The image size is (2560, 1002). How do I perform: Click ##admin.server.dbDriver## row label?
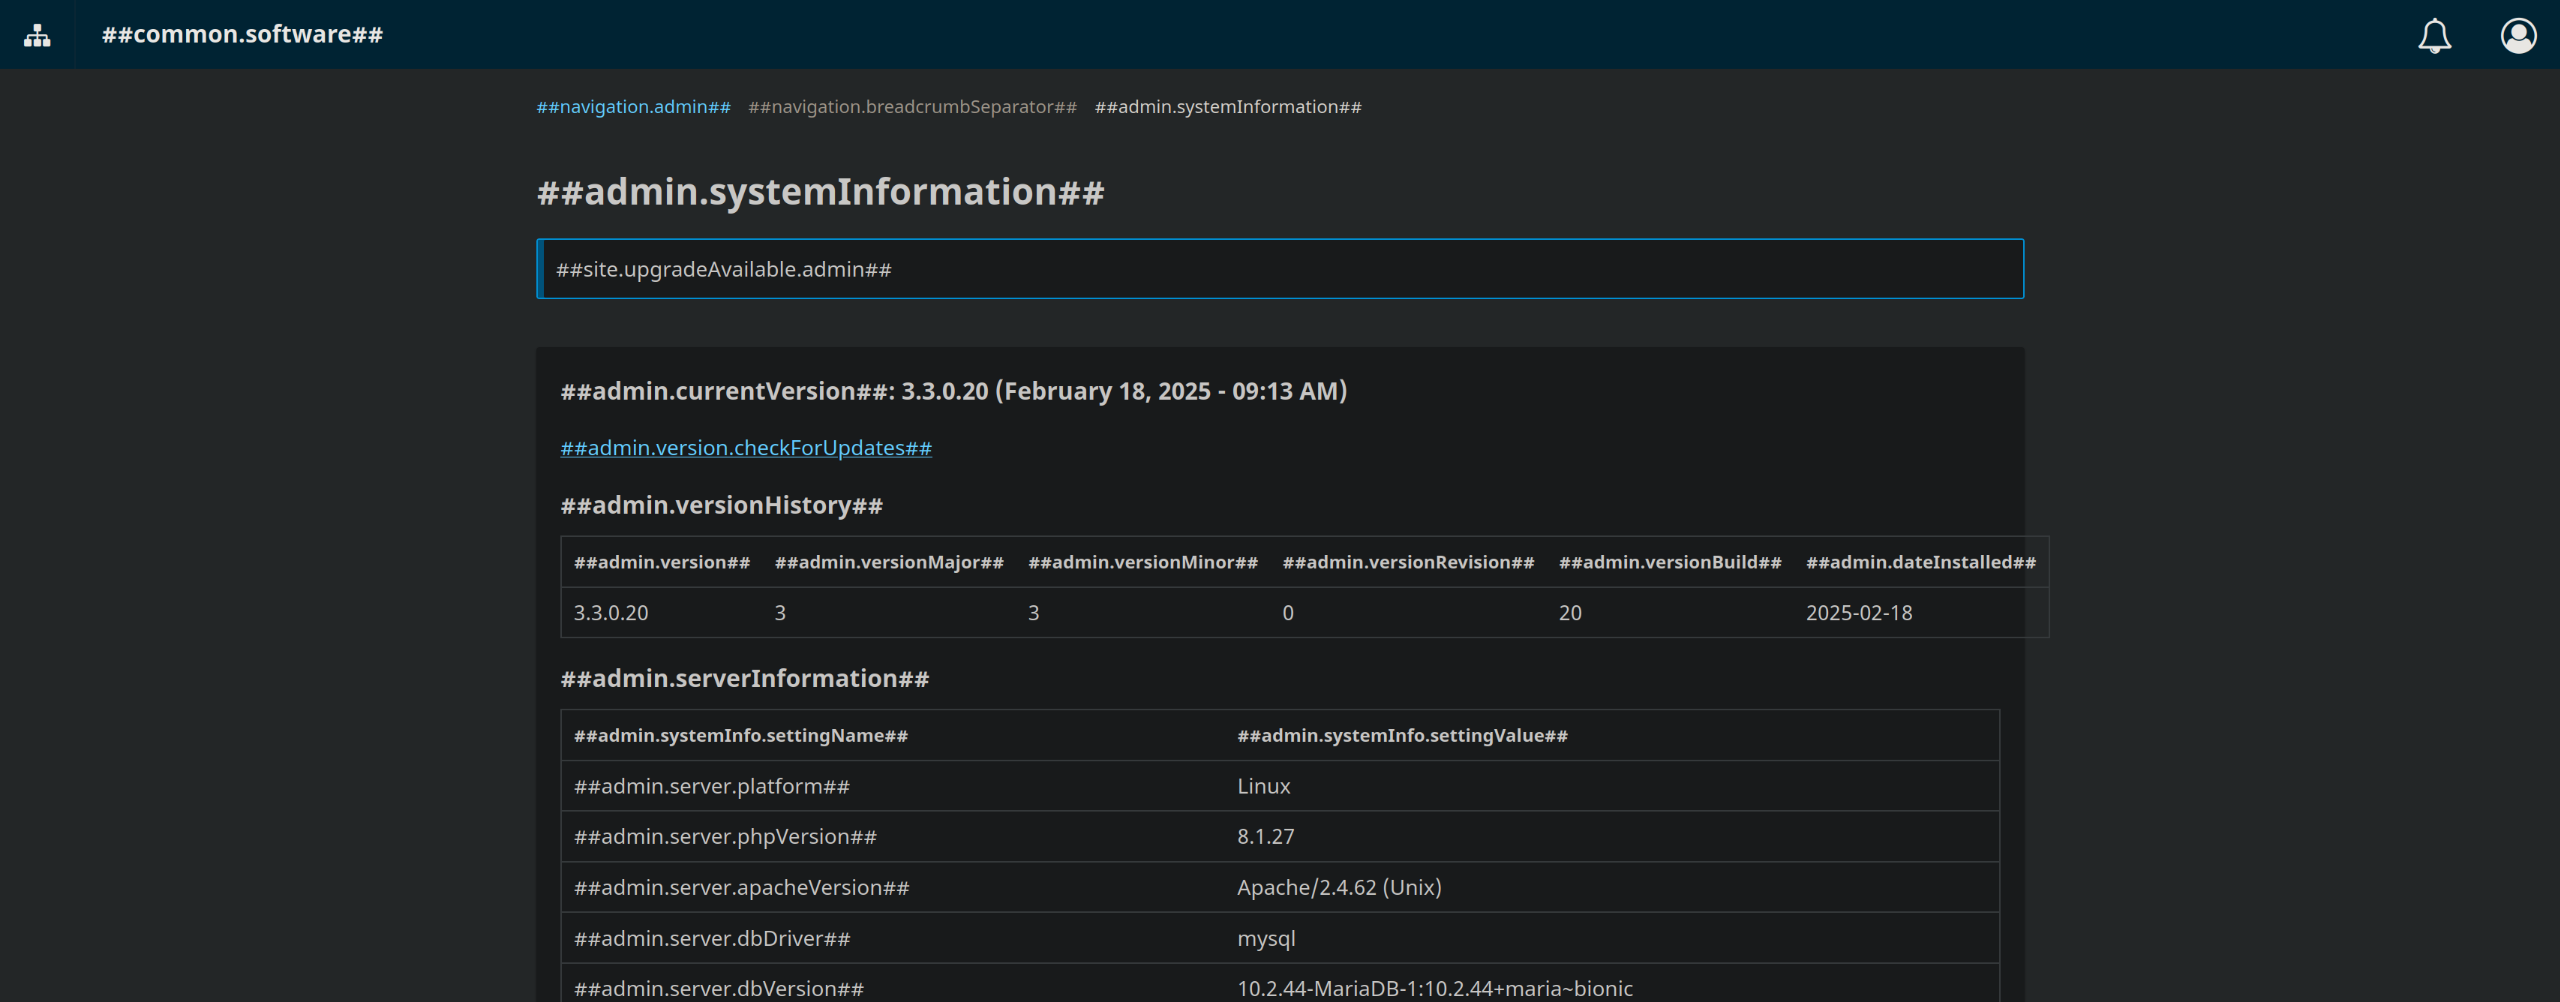[x=712, y=939]
